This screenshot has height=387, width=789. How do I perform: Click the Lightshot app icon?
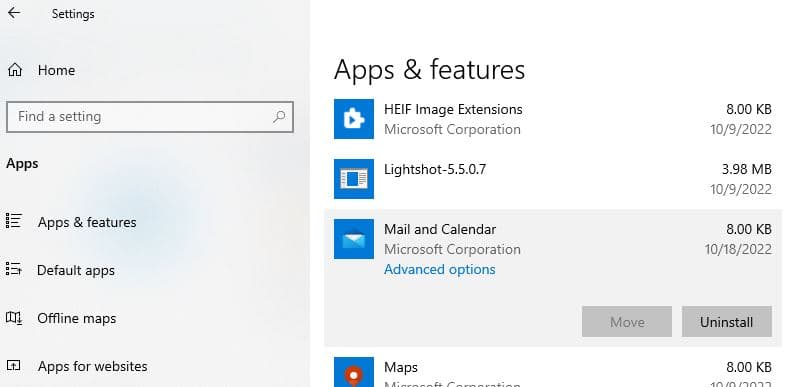[354, 179]
